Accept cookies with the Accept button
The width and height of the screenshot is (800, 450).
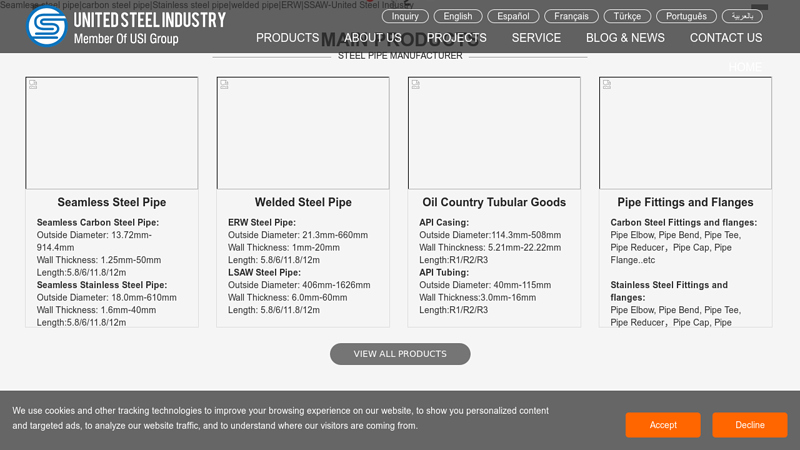pyautogui.click(x=663, y=425)
